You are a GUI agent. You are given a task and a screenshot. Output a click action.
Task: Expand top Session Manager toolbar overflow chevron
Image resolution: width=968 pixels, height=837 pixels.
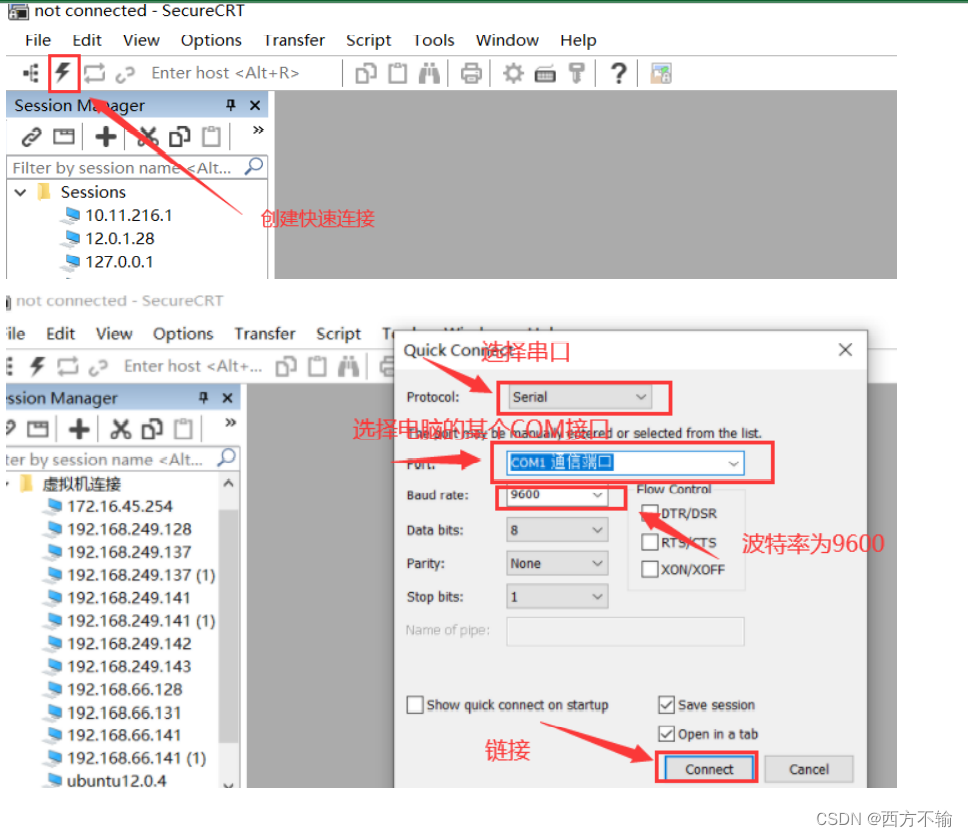click(258, 130)
